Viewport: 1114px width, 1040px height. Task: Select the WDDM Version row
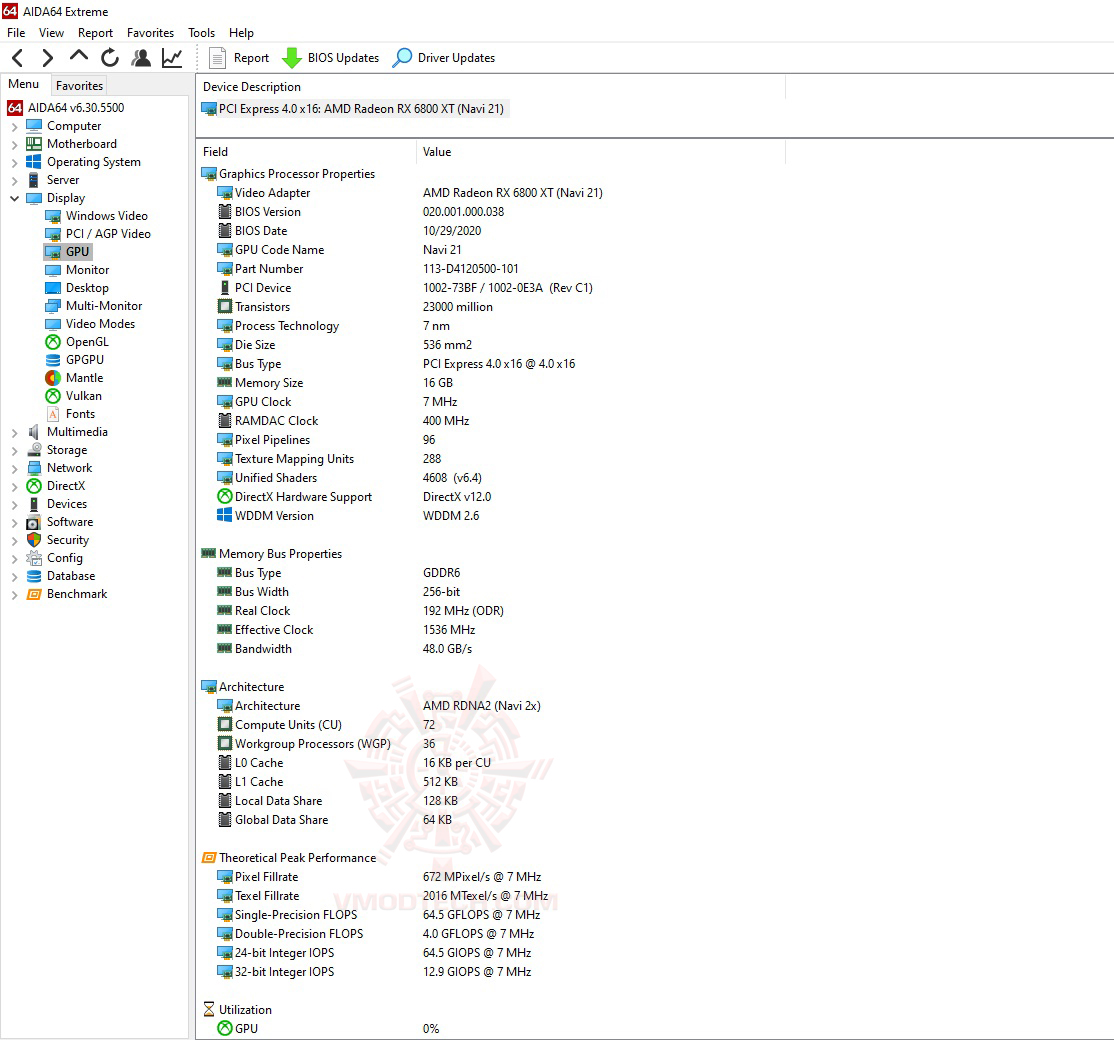click(x=348, y=516)
